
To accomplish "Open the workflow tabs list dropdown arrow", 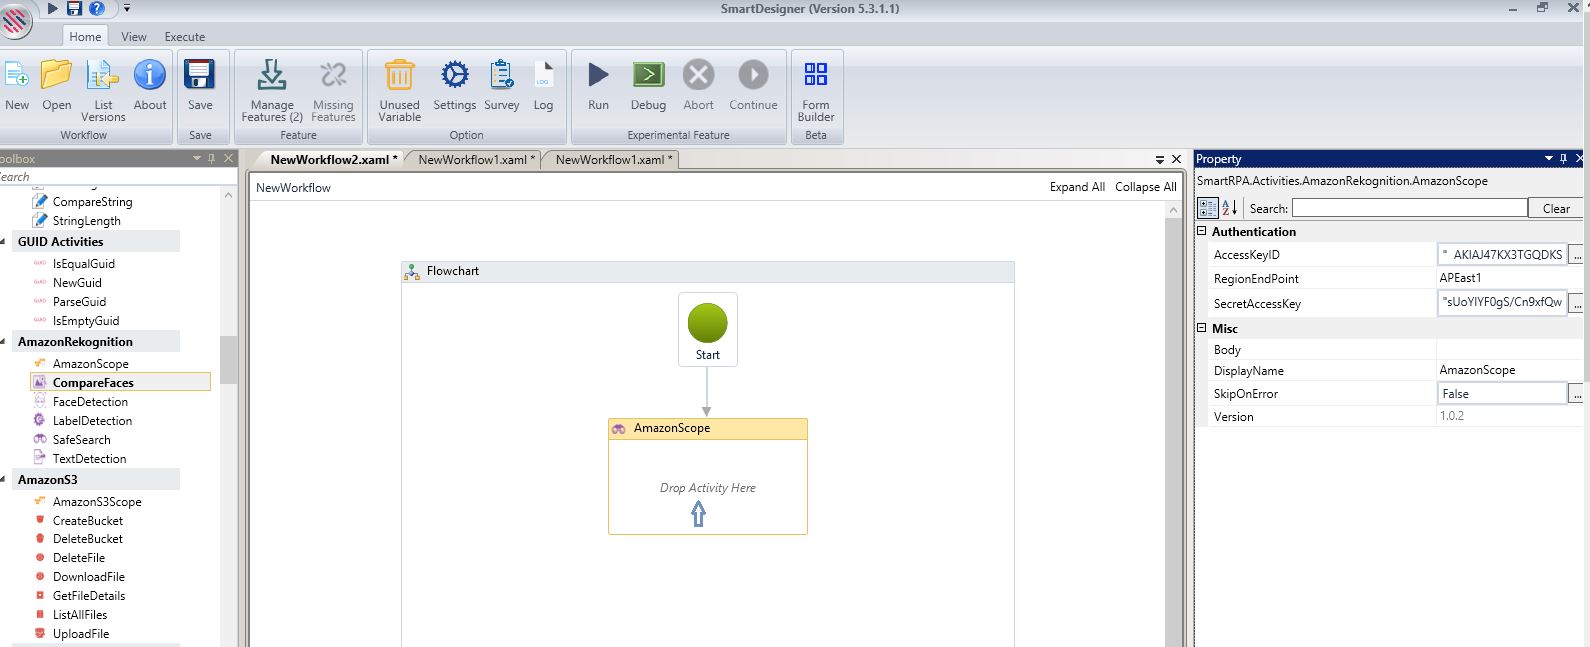I will [1160, 159].
